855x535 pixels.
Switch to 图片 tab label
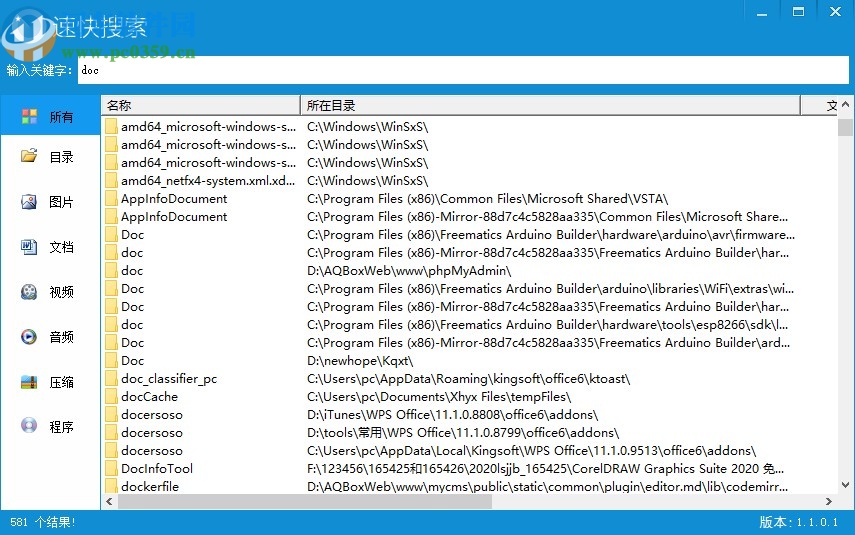[x=61, y=202]
